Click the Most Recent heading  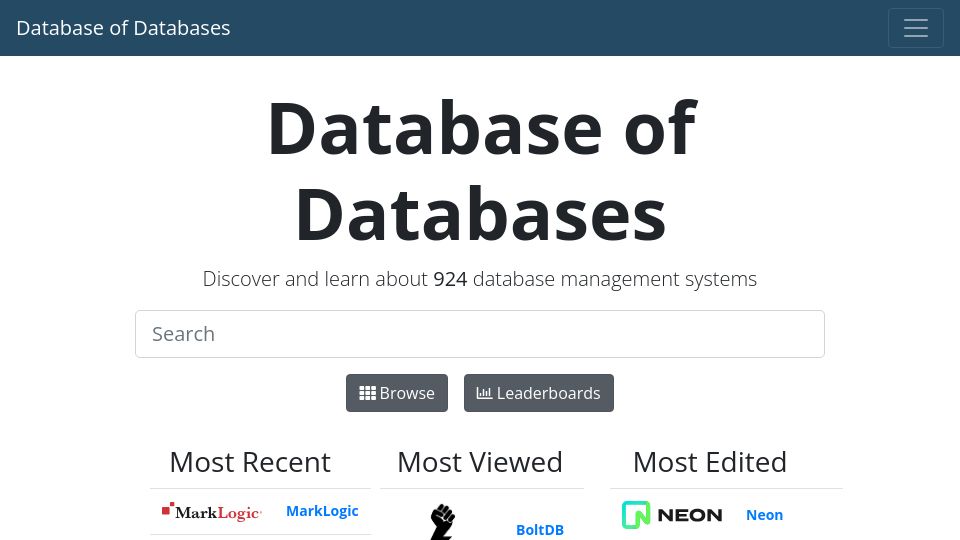[x=250, y=462]
